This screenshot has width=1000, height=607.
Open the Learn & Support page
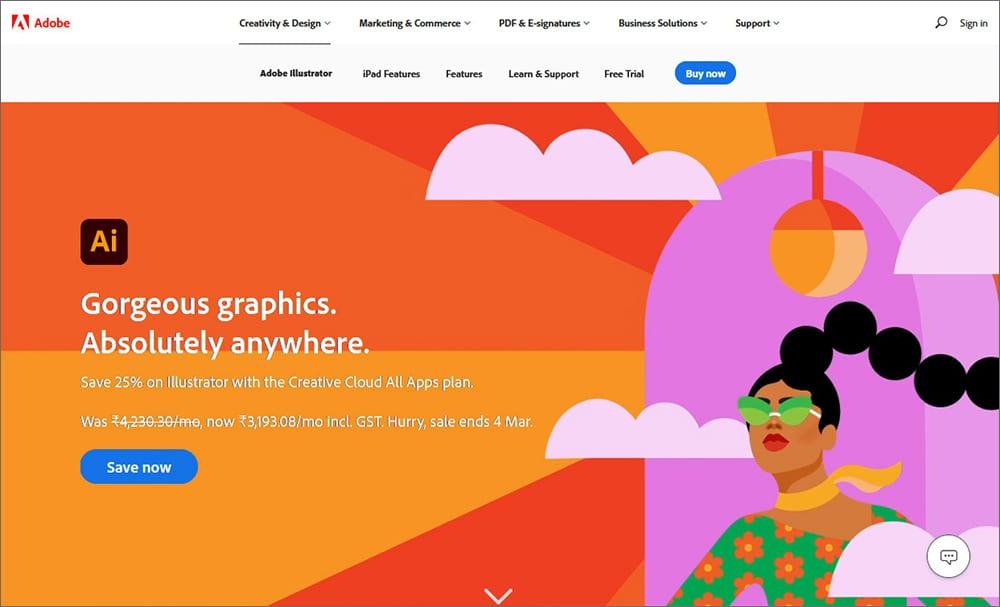(543, 73)
